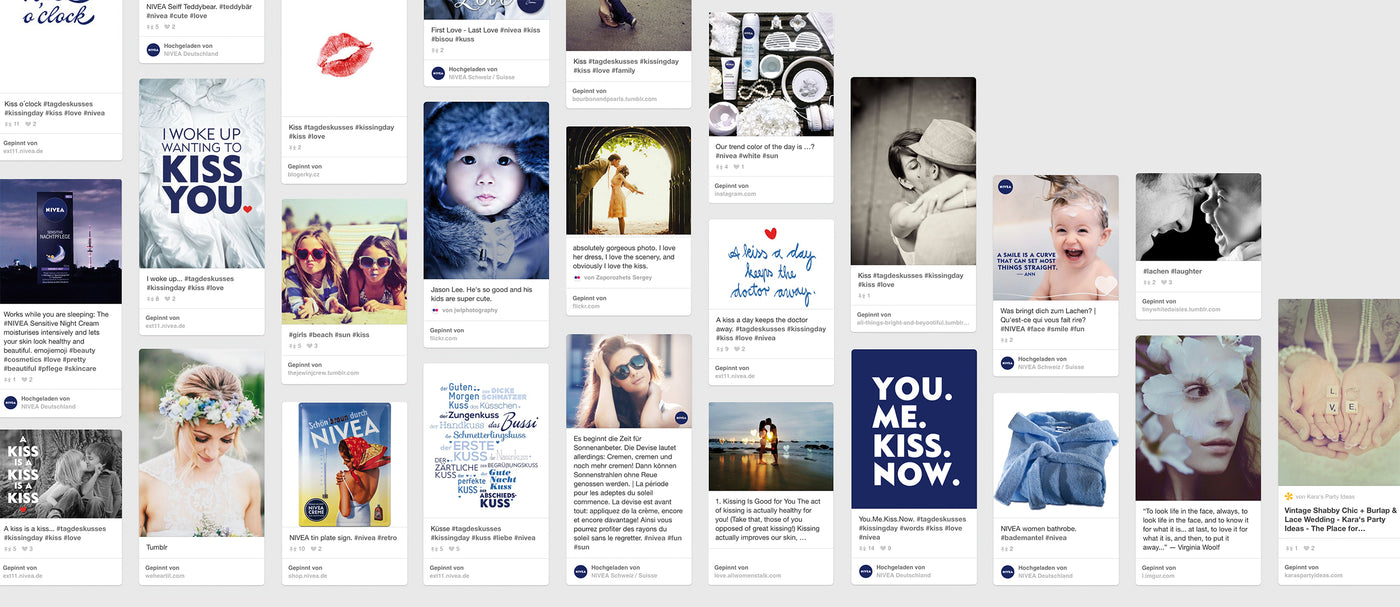
Task: Open the 'A KISS IS A KISS' pin image
Action: pos(61,474)
